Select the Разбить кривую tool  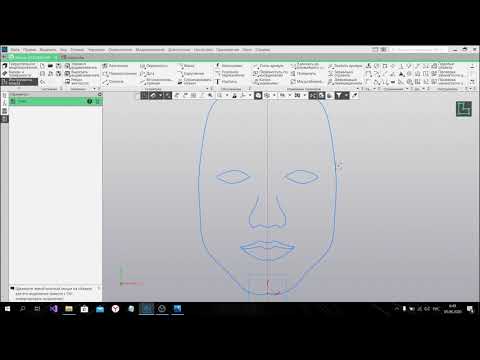[345, 66]
